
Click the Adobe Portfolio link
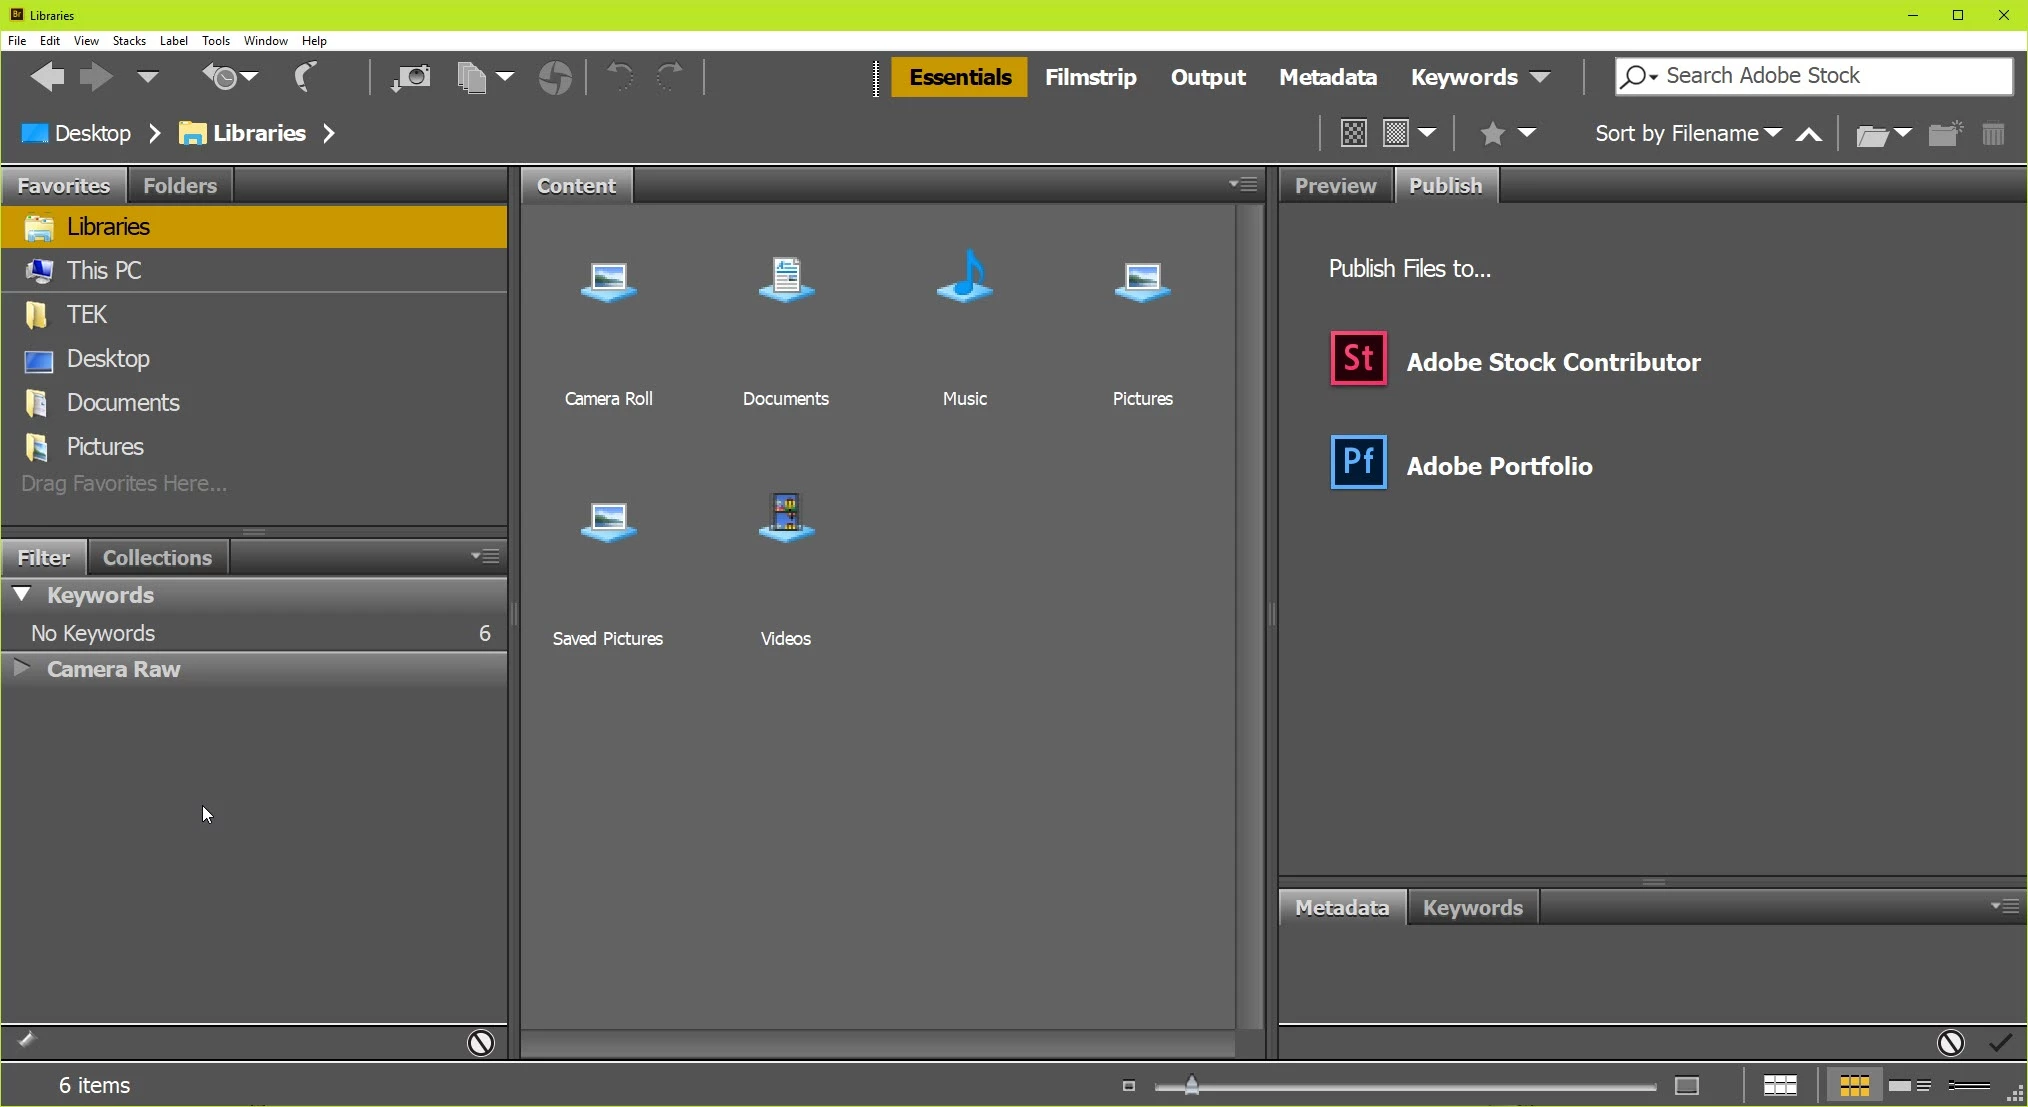coord(1498,466)
